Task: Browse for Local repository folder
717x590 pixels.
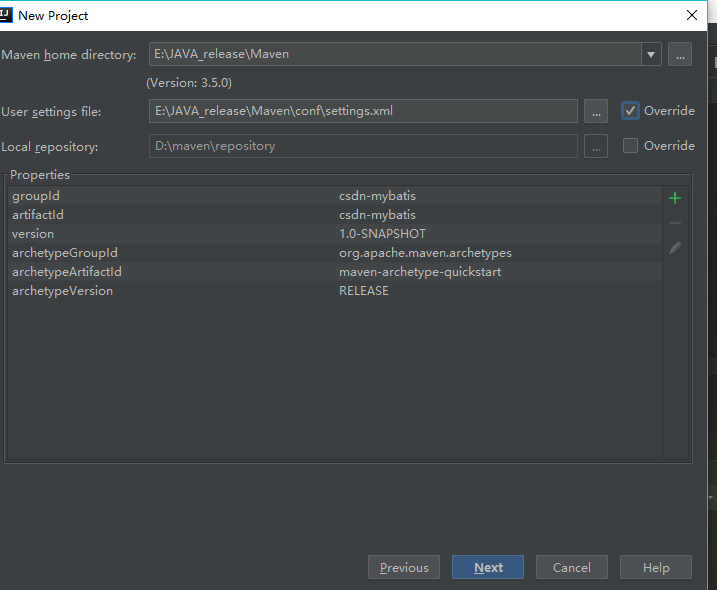Action: (x=596, y=146)
